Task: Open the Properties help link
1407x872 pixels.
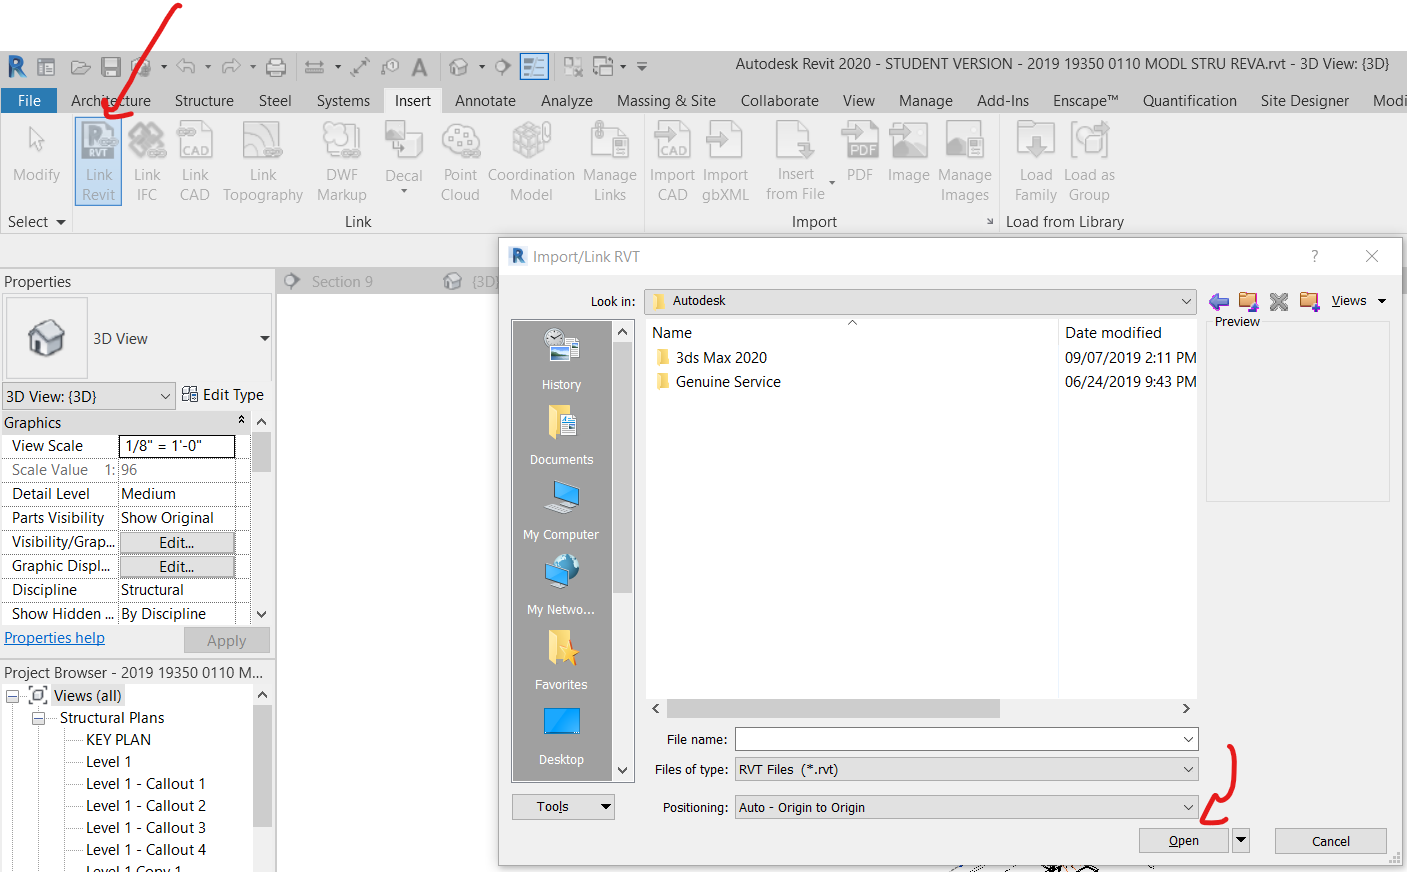Action: point(54,637)
